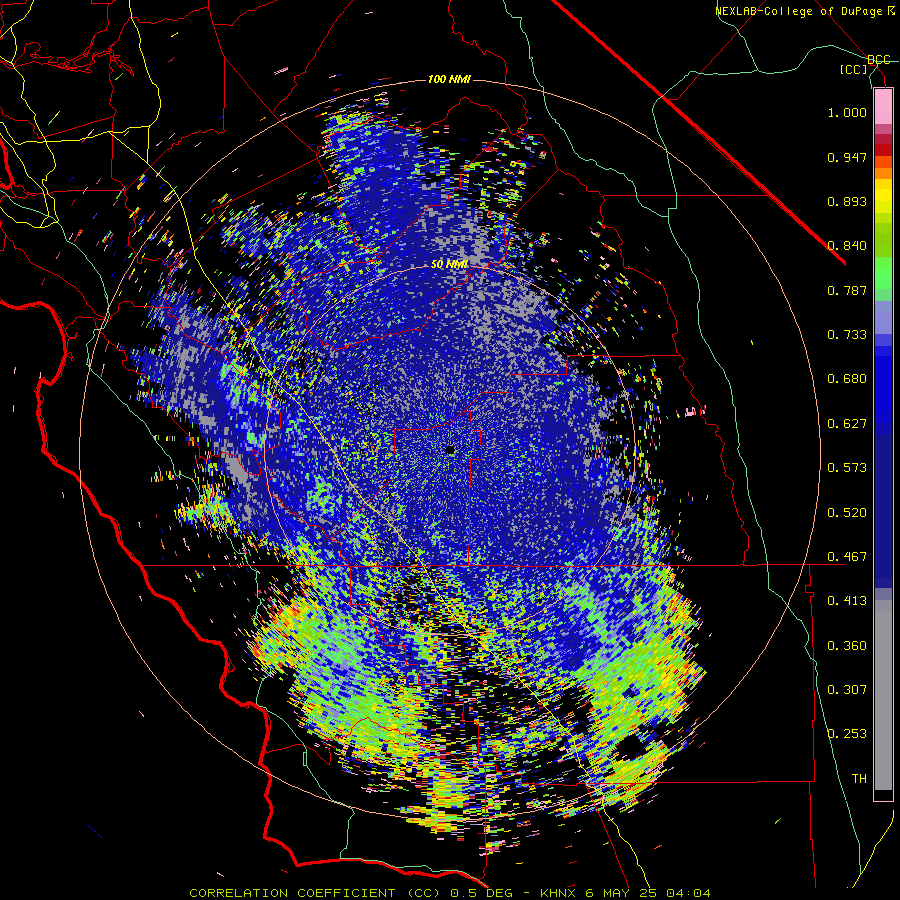
Task: Select the 0.680 legend value
Action: (x=847, y=379)
